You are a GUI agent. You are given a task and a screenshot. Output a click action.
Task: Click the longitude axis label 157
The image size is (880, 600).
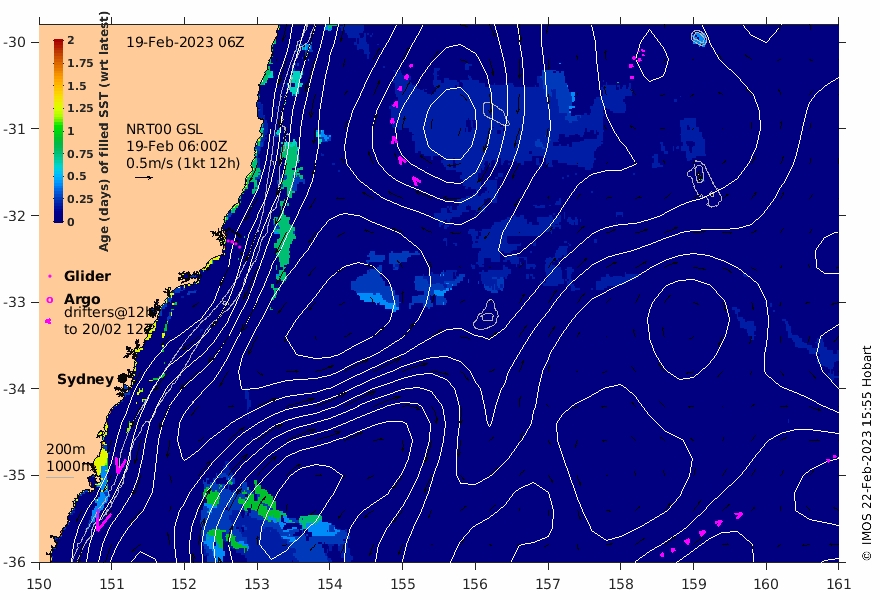(548, 584)
